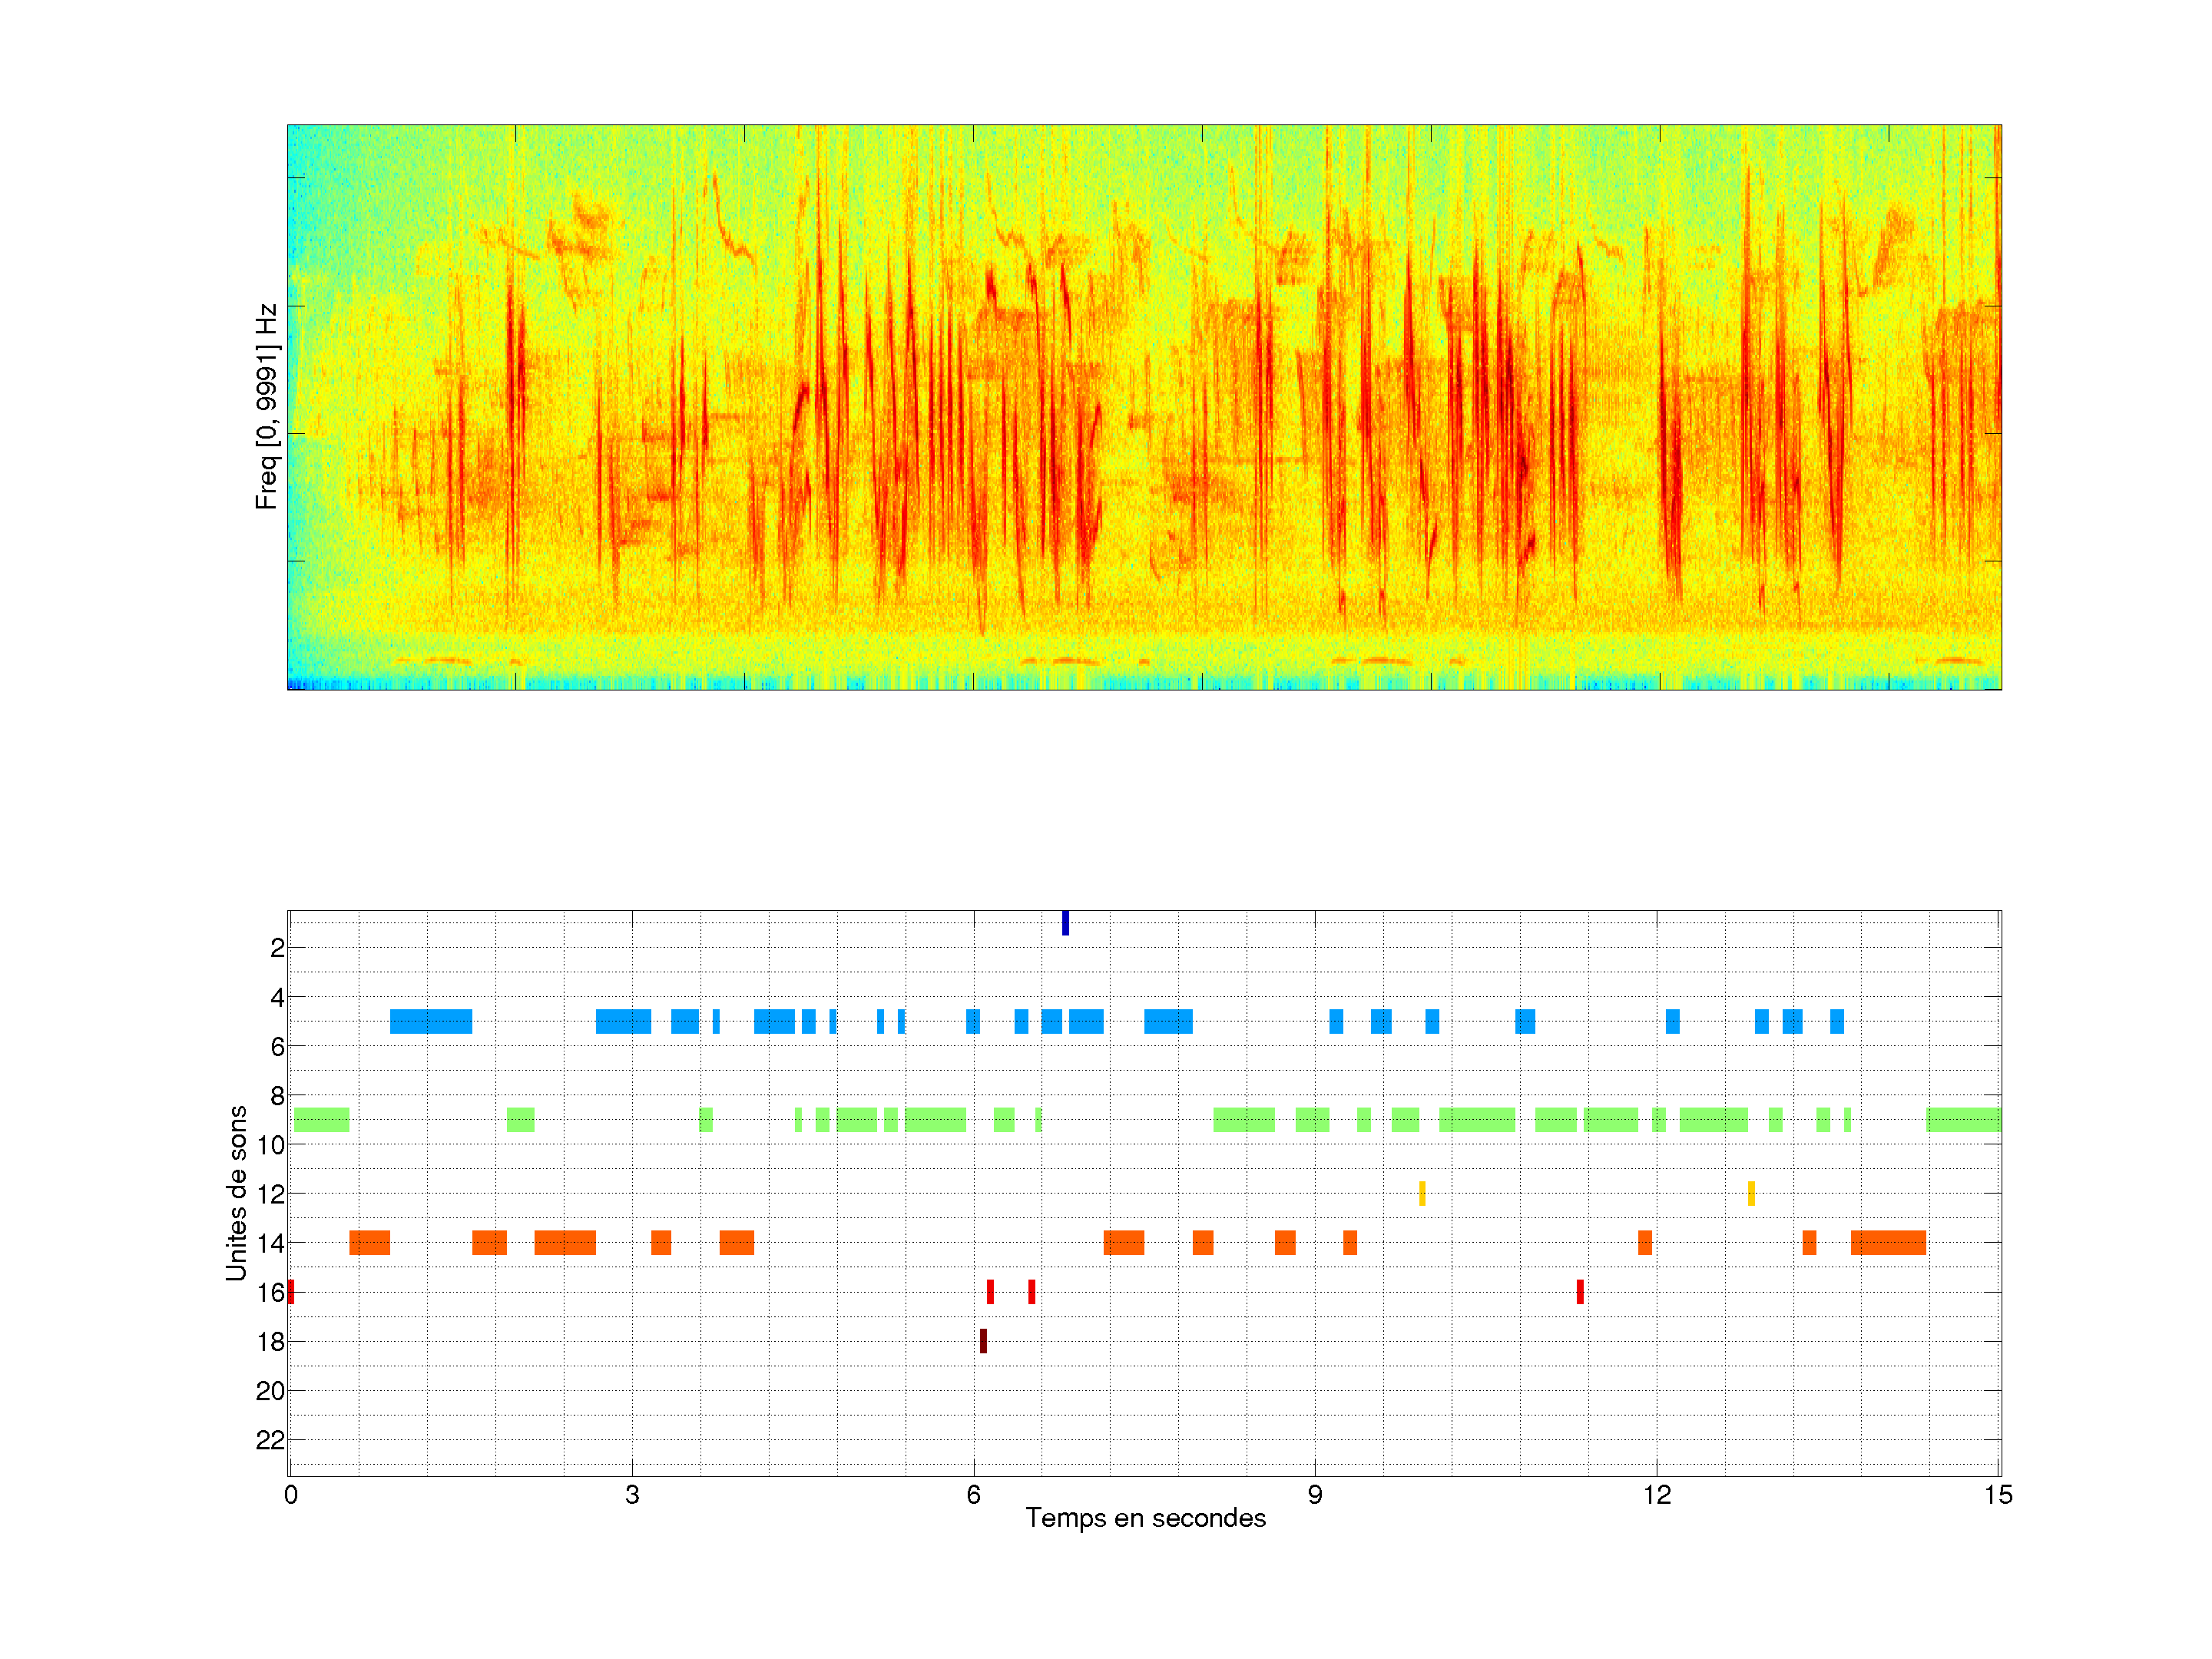The image size is (2212, 1659).
Task: Click the x-axis tick label 9
Action: point(1315,1495)
